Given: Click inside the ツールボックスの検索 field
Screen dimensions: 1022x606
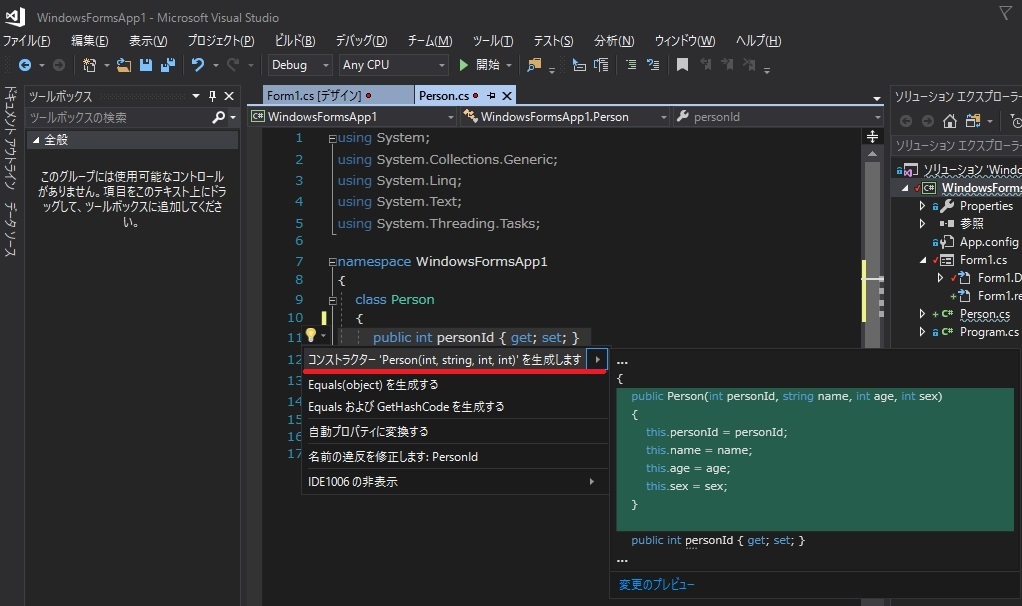Looking at the screenshot, I should [x=119, y=117].
